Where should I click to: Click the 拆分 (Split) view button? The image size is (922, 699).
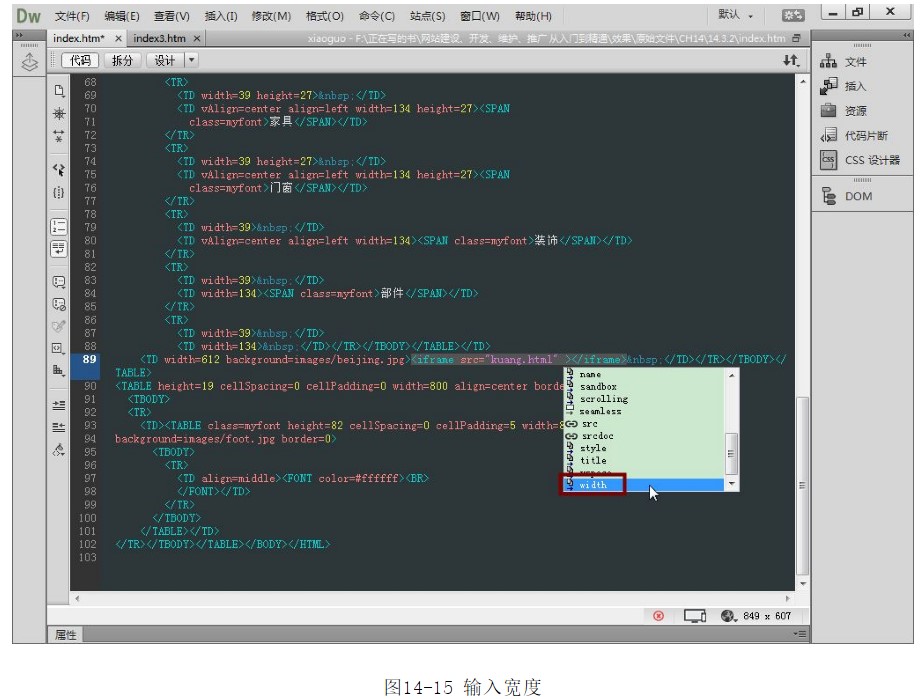[122, 61]
